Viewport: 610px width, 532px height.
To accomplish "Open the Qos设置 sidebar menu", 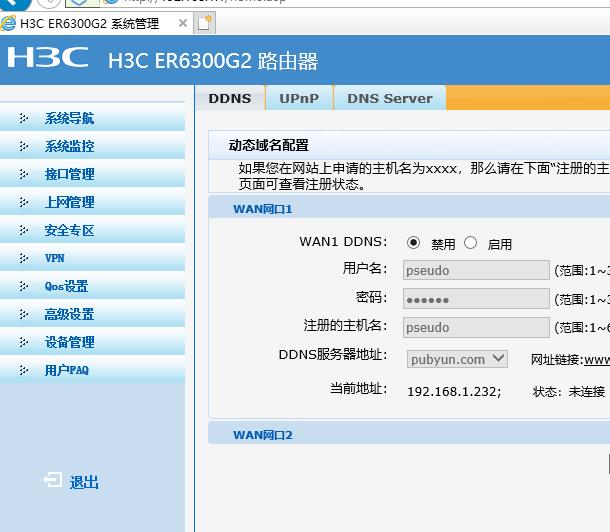I will point(92,286).
